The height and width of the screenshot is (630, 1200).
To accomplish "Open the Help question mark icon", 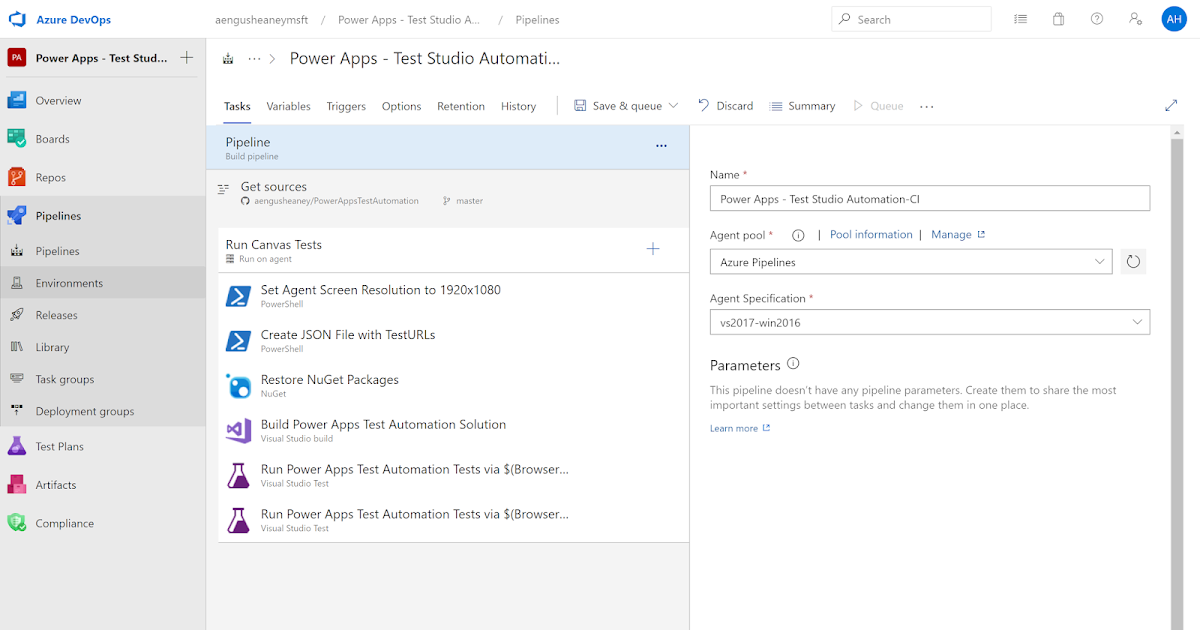I will [1096, 18].
